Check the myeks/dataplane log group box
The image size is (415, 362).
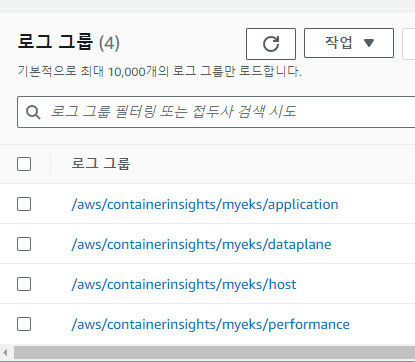[24, 244]
